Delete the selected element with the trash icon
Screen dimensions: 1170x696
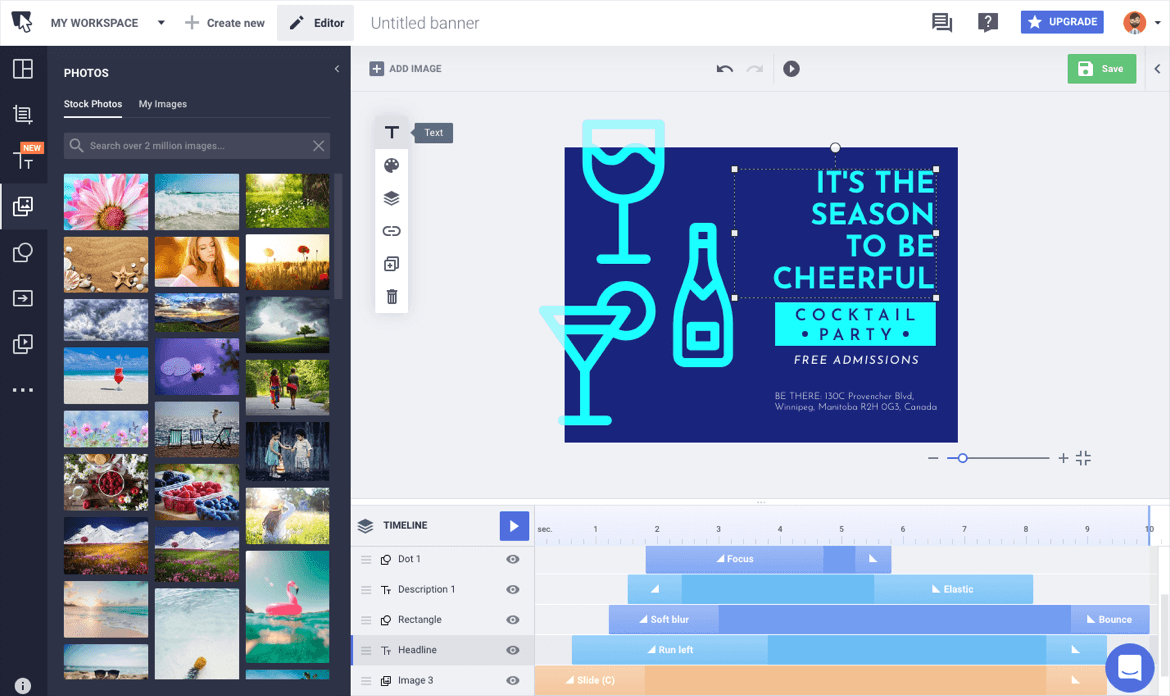point(391,296)
